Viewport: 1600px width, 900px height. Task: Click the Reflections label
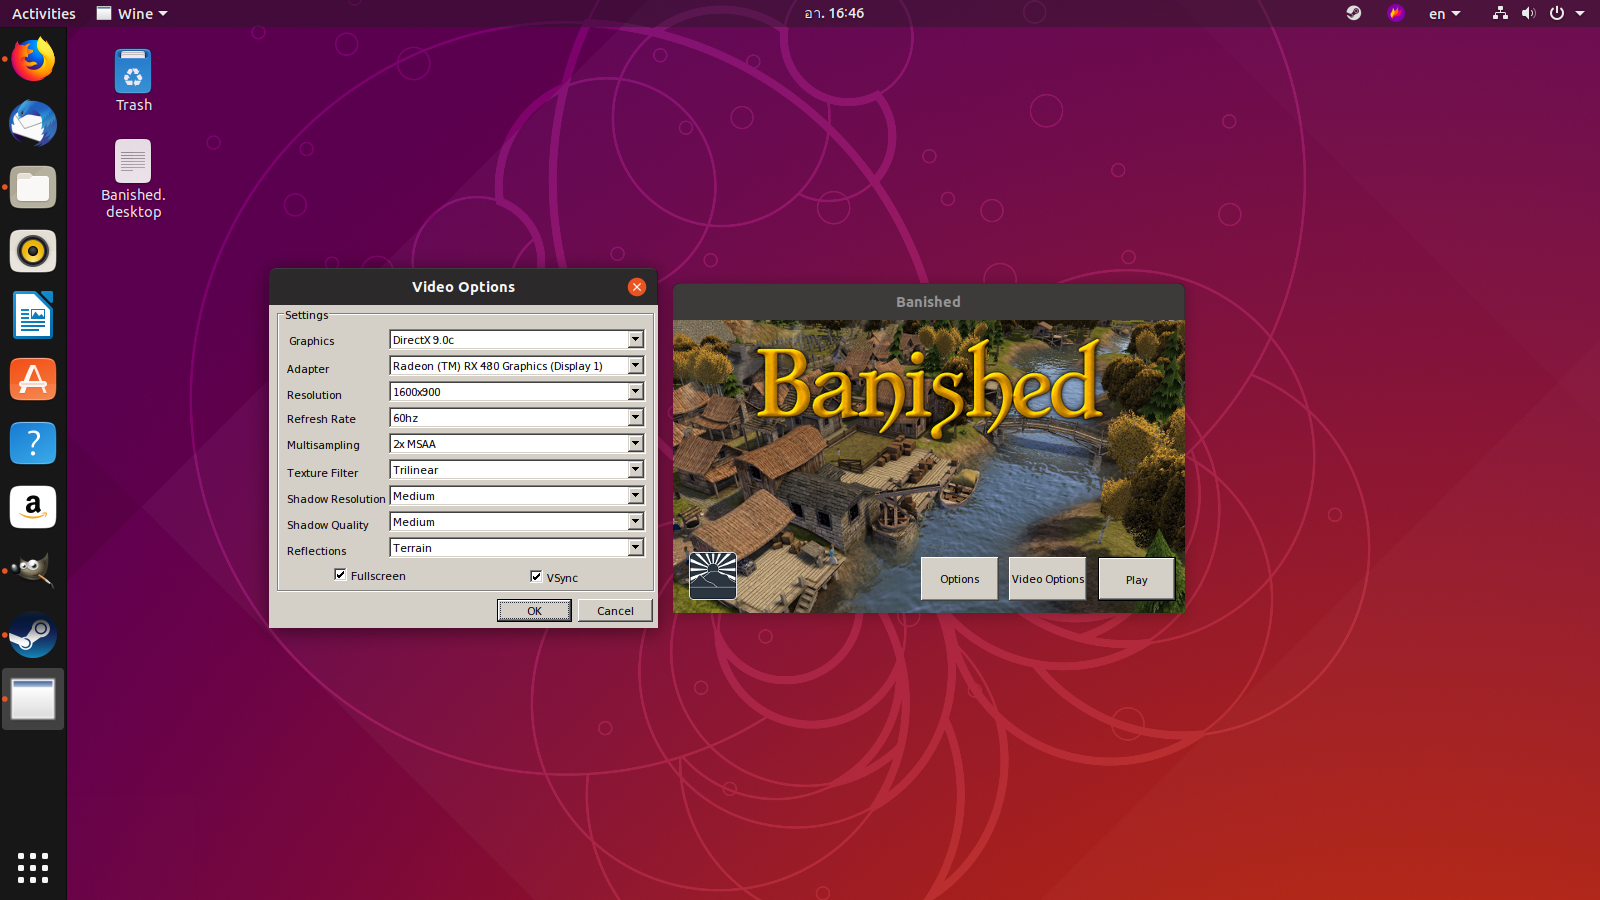tap(317, 551)
